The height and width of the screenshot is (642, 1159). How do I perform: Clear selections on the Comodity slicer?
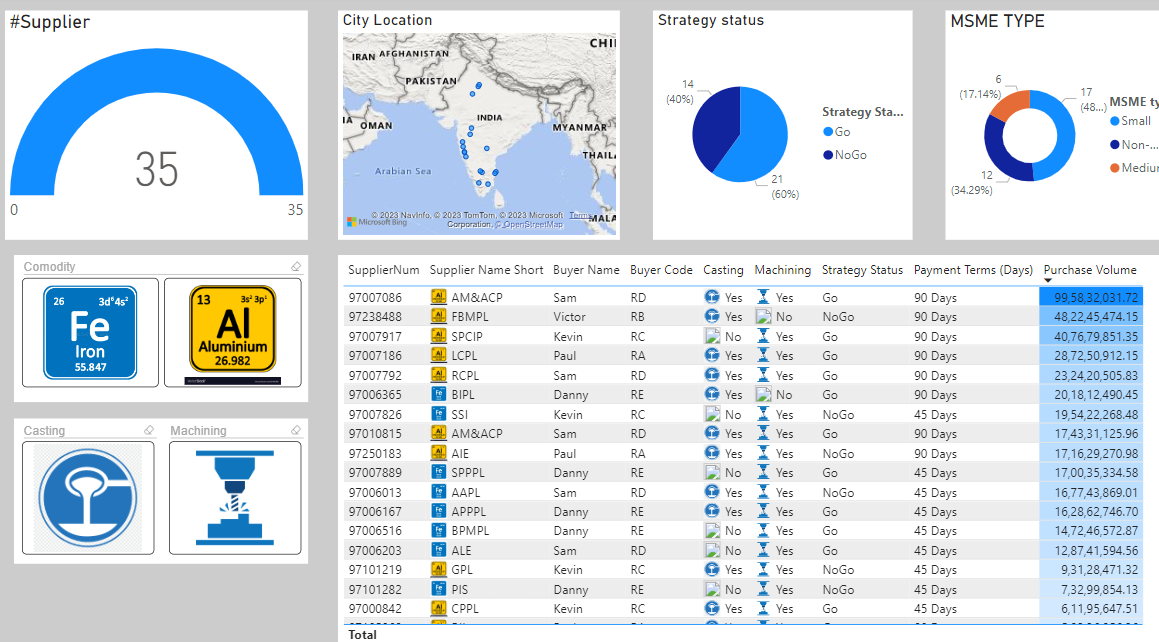(x=296, y=267)
